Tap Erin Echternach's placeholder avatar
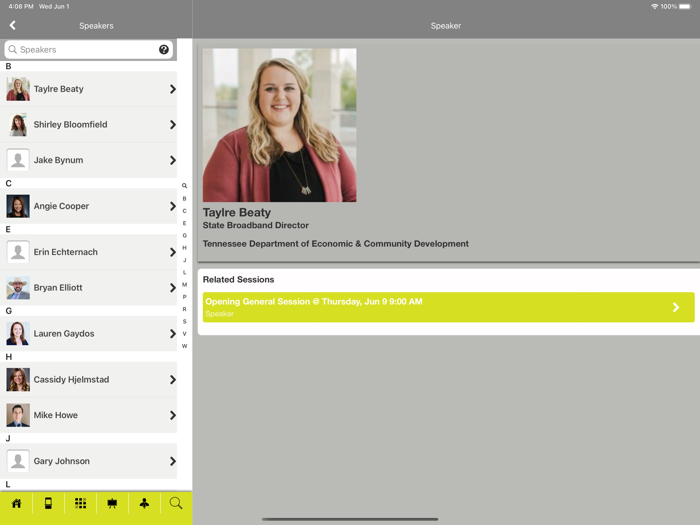Image resolution: width=700 pixels, height=525 pixels. click(18, 252)
